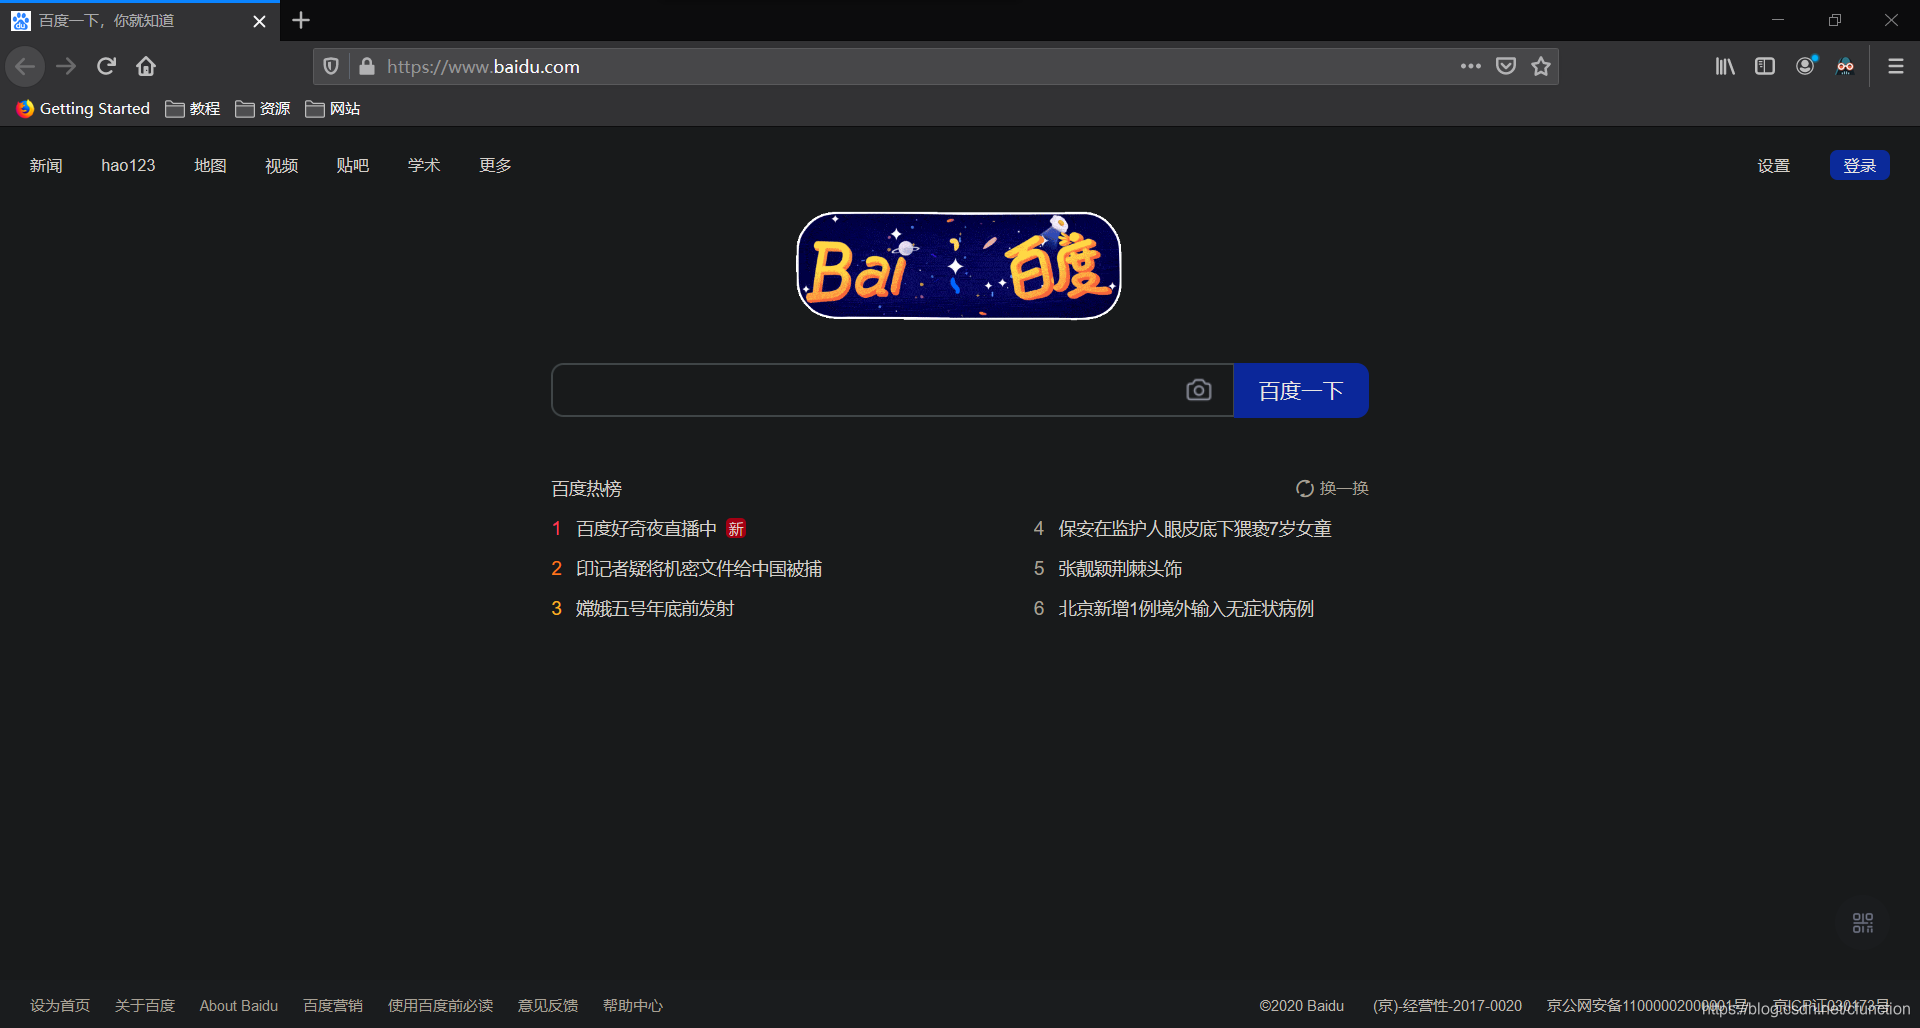This screenshot has height=1028, width=1920.
Task: Click the Firefox account profile icon
Action: tap(1806, 66)
